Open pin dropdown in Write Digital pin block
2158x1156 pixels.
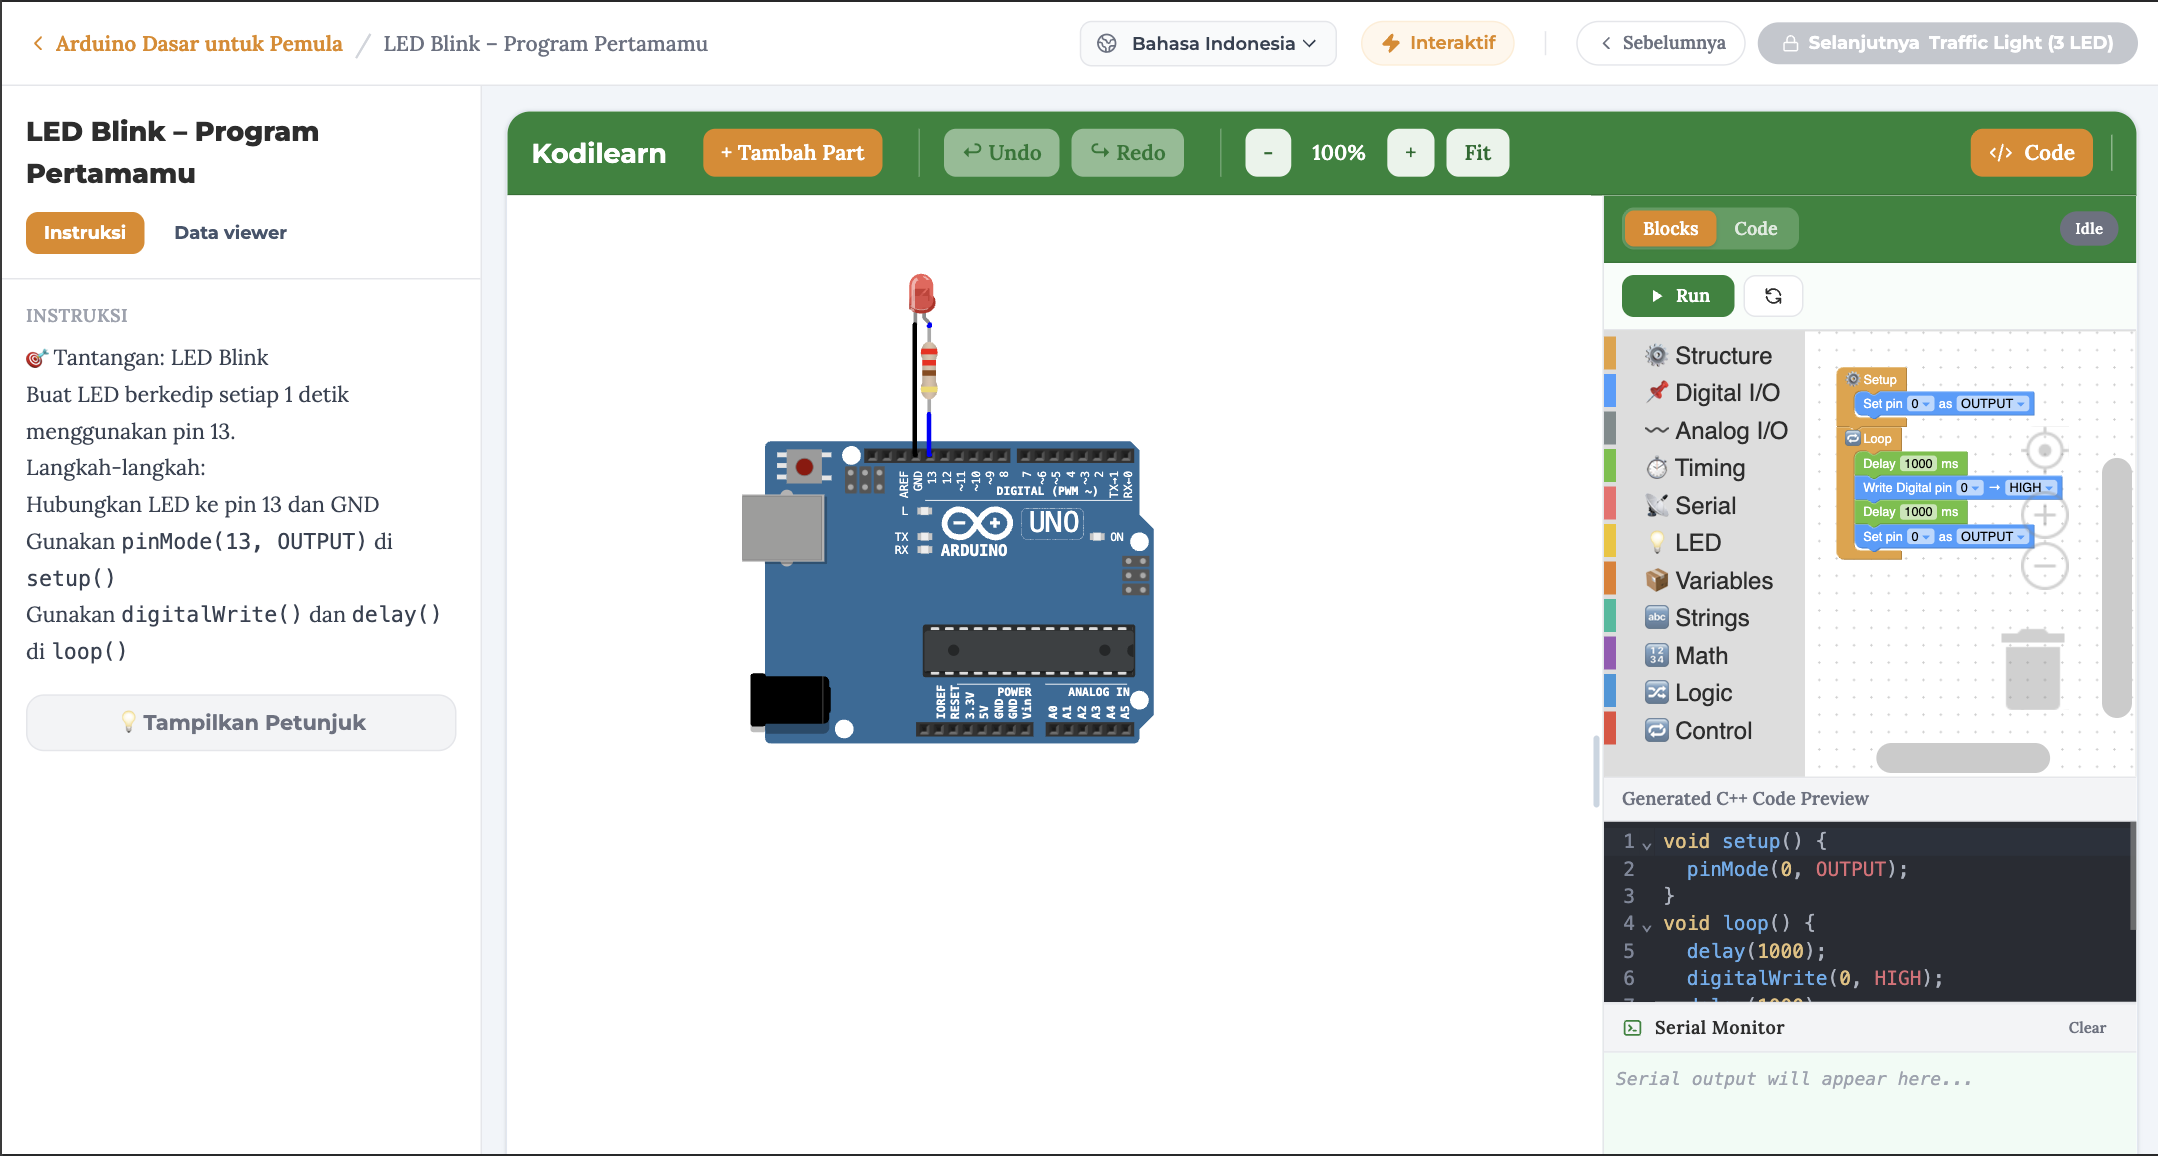click(x=1970, y=488)
